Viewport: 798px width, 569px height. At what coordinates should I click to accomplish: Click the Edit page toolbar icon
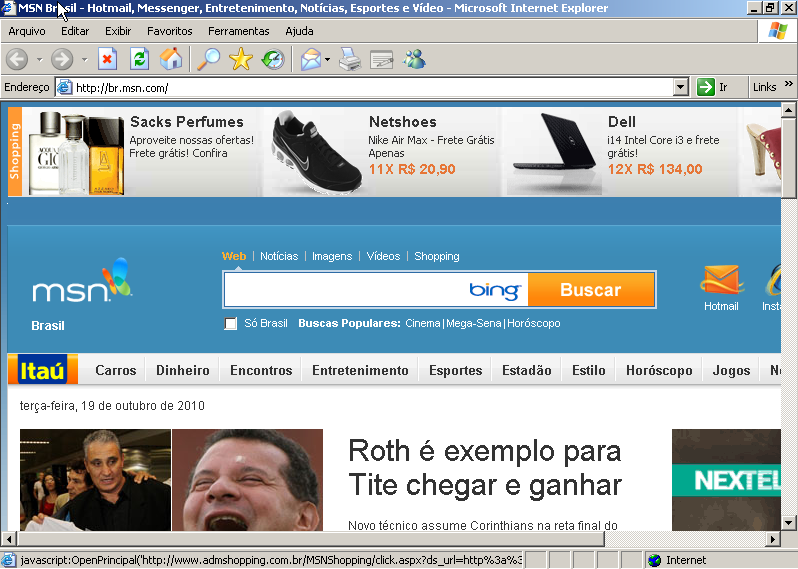pos(382,60)
